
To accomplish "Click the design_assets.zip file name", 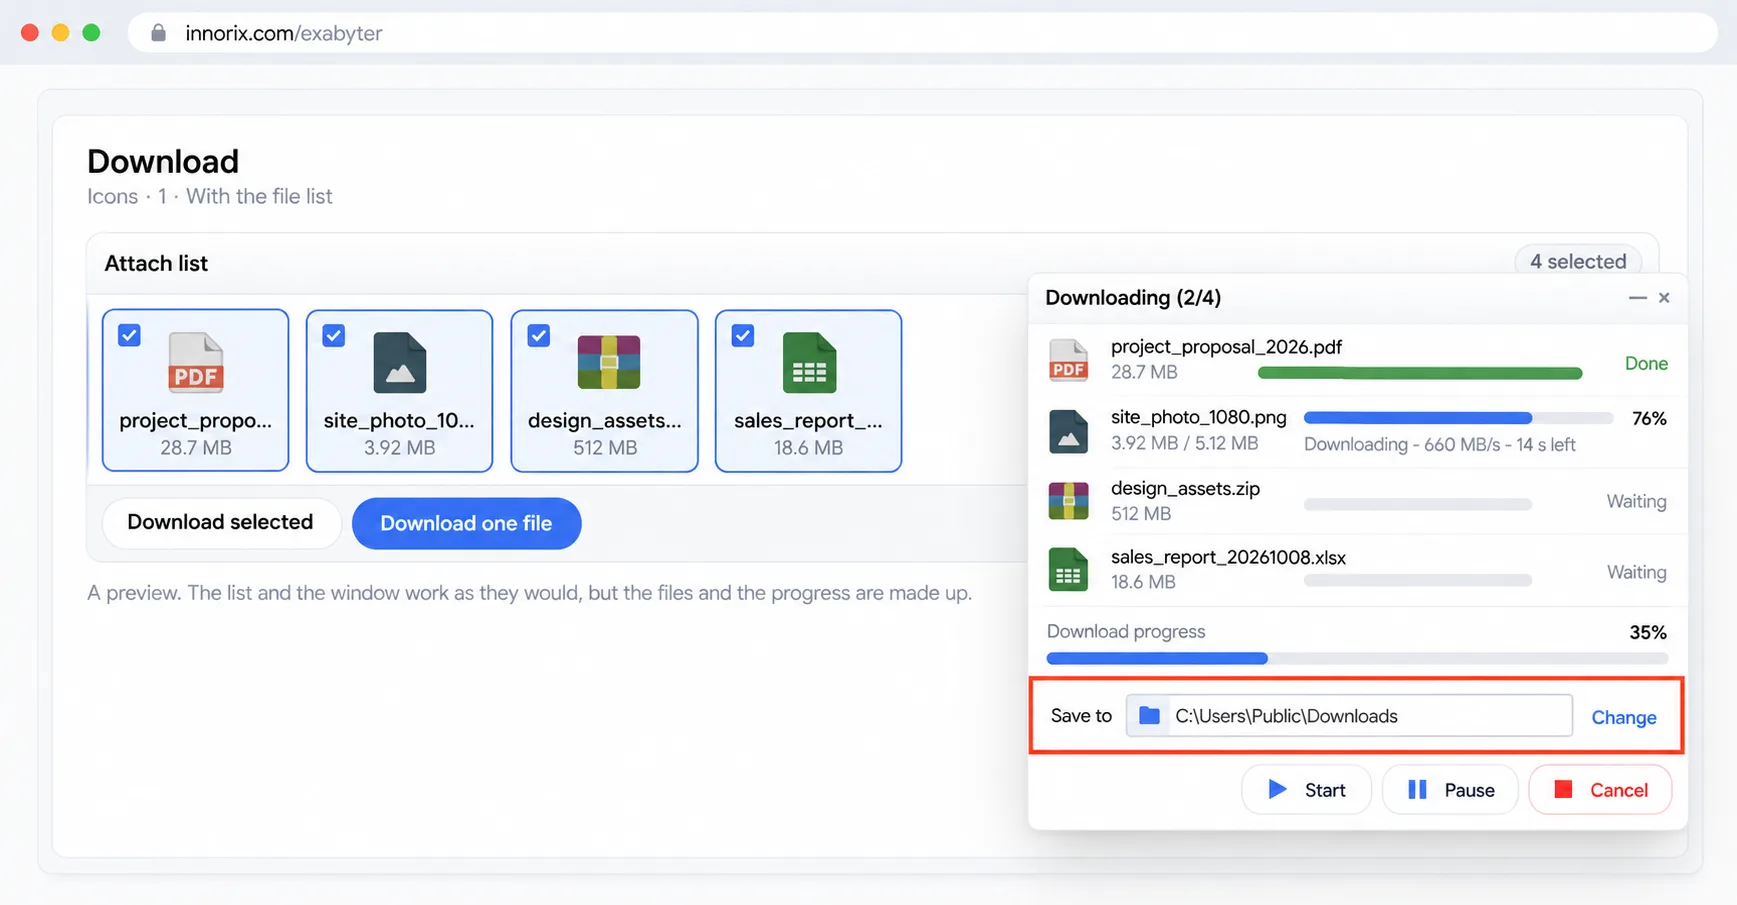I will 1185,488.
